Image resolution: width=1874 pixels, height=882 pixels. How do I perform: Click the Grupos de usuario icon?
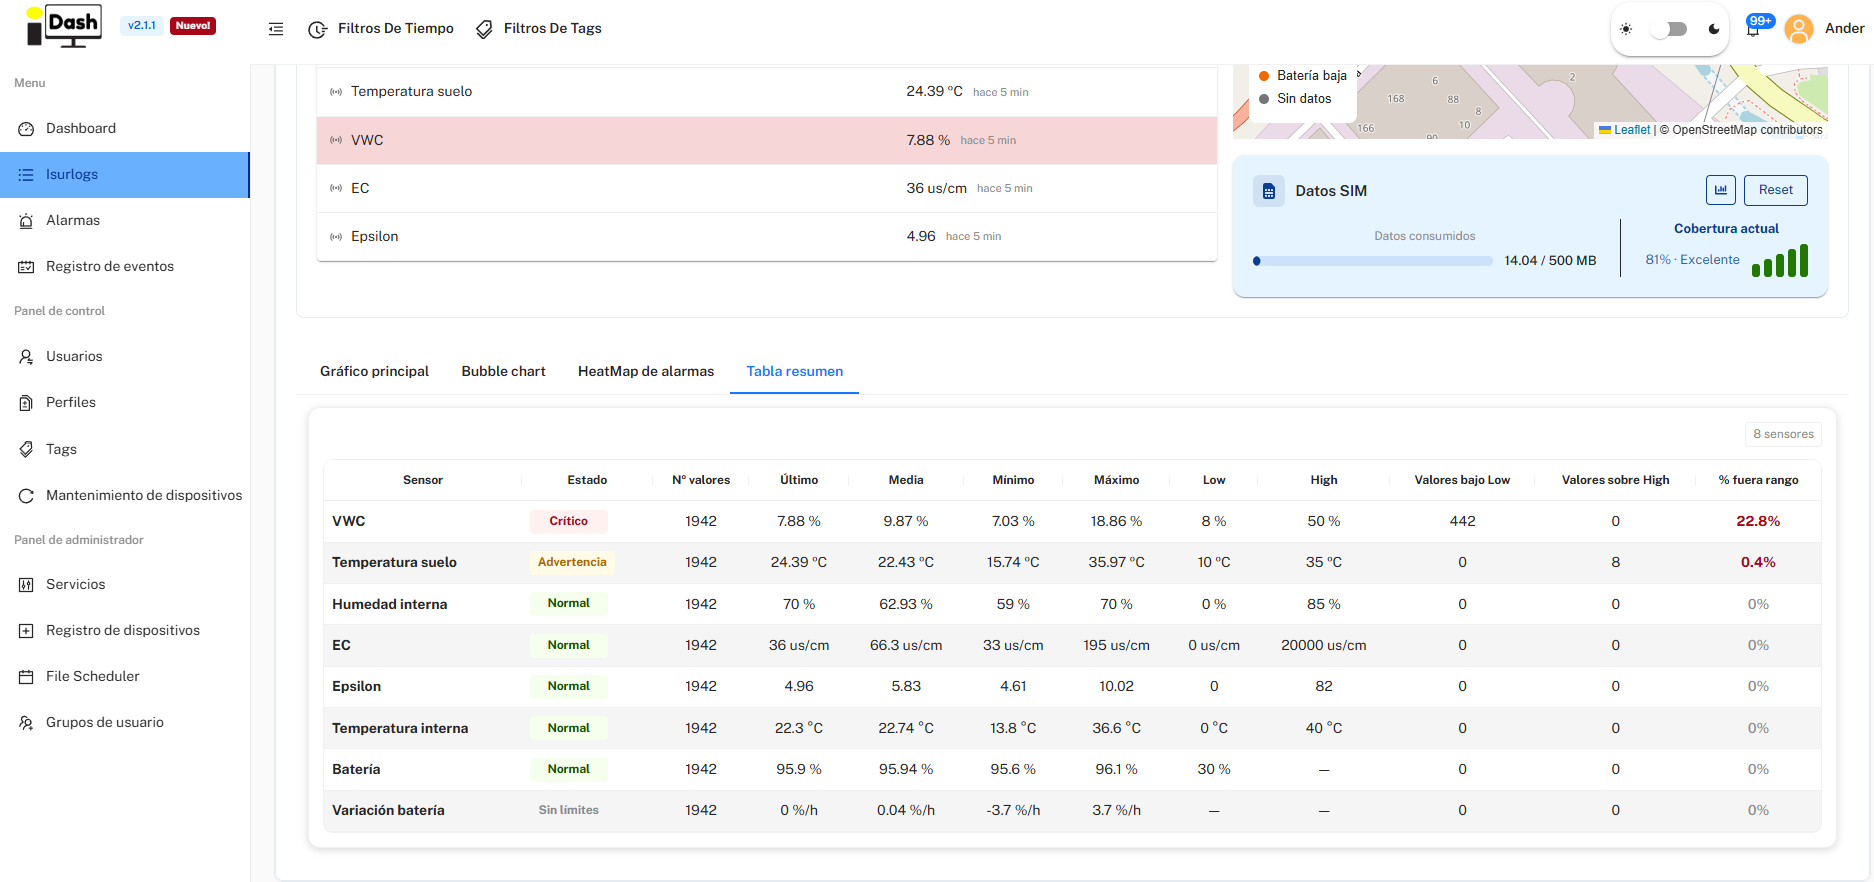26,722
